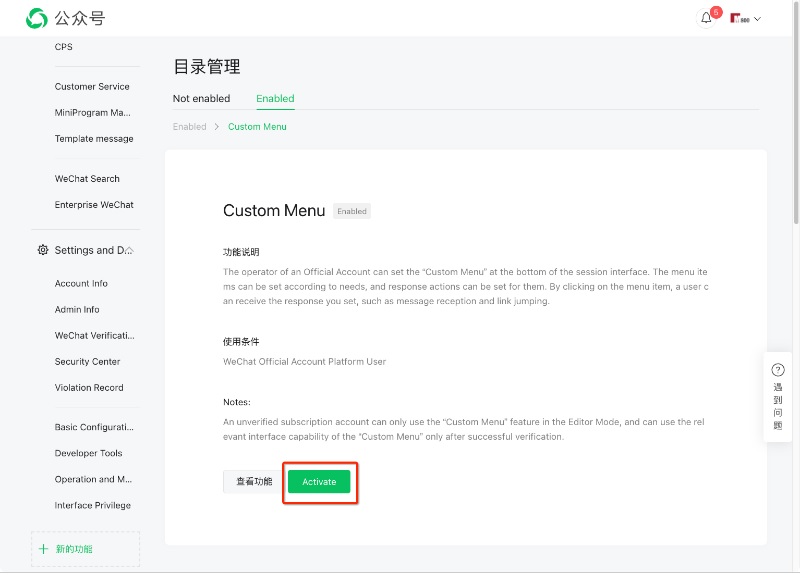Click the Enabled breadcrumb link
The width and height of the screenshot is (800, 575).
(189, 127)
